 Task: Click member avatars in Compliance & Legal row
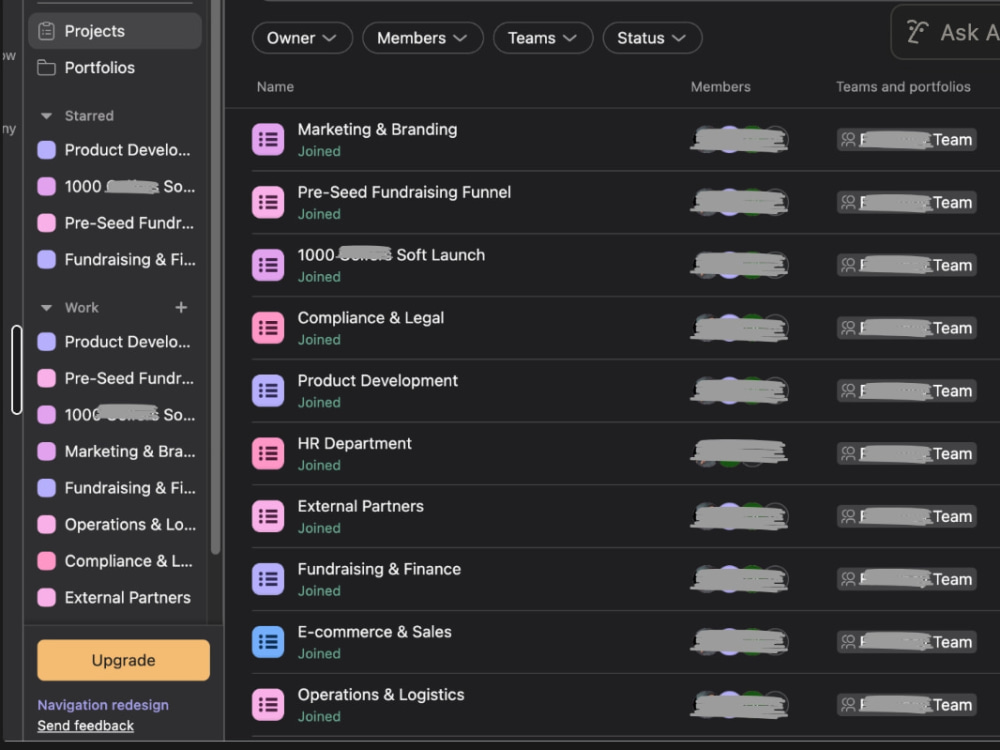click(740, 328)
